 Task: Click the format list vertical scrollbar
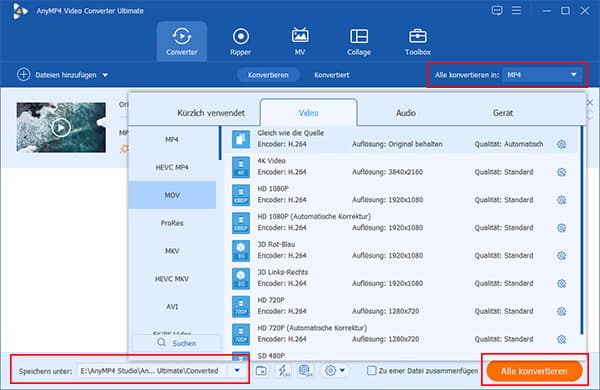[220, 143]
